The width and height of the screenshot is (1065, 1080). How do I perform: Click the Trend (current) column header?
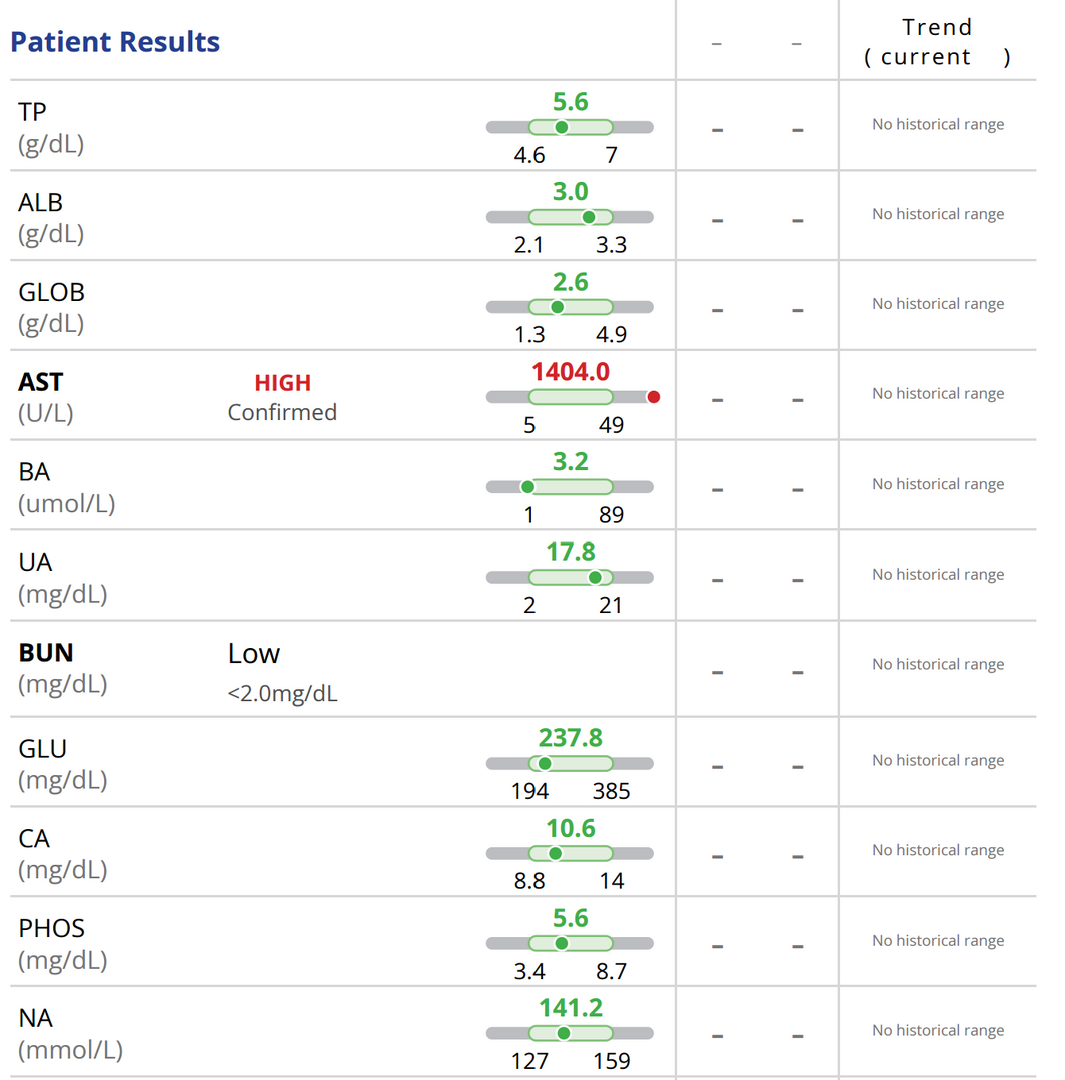[x=937, y=42]
